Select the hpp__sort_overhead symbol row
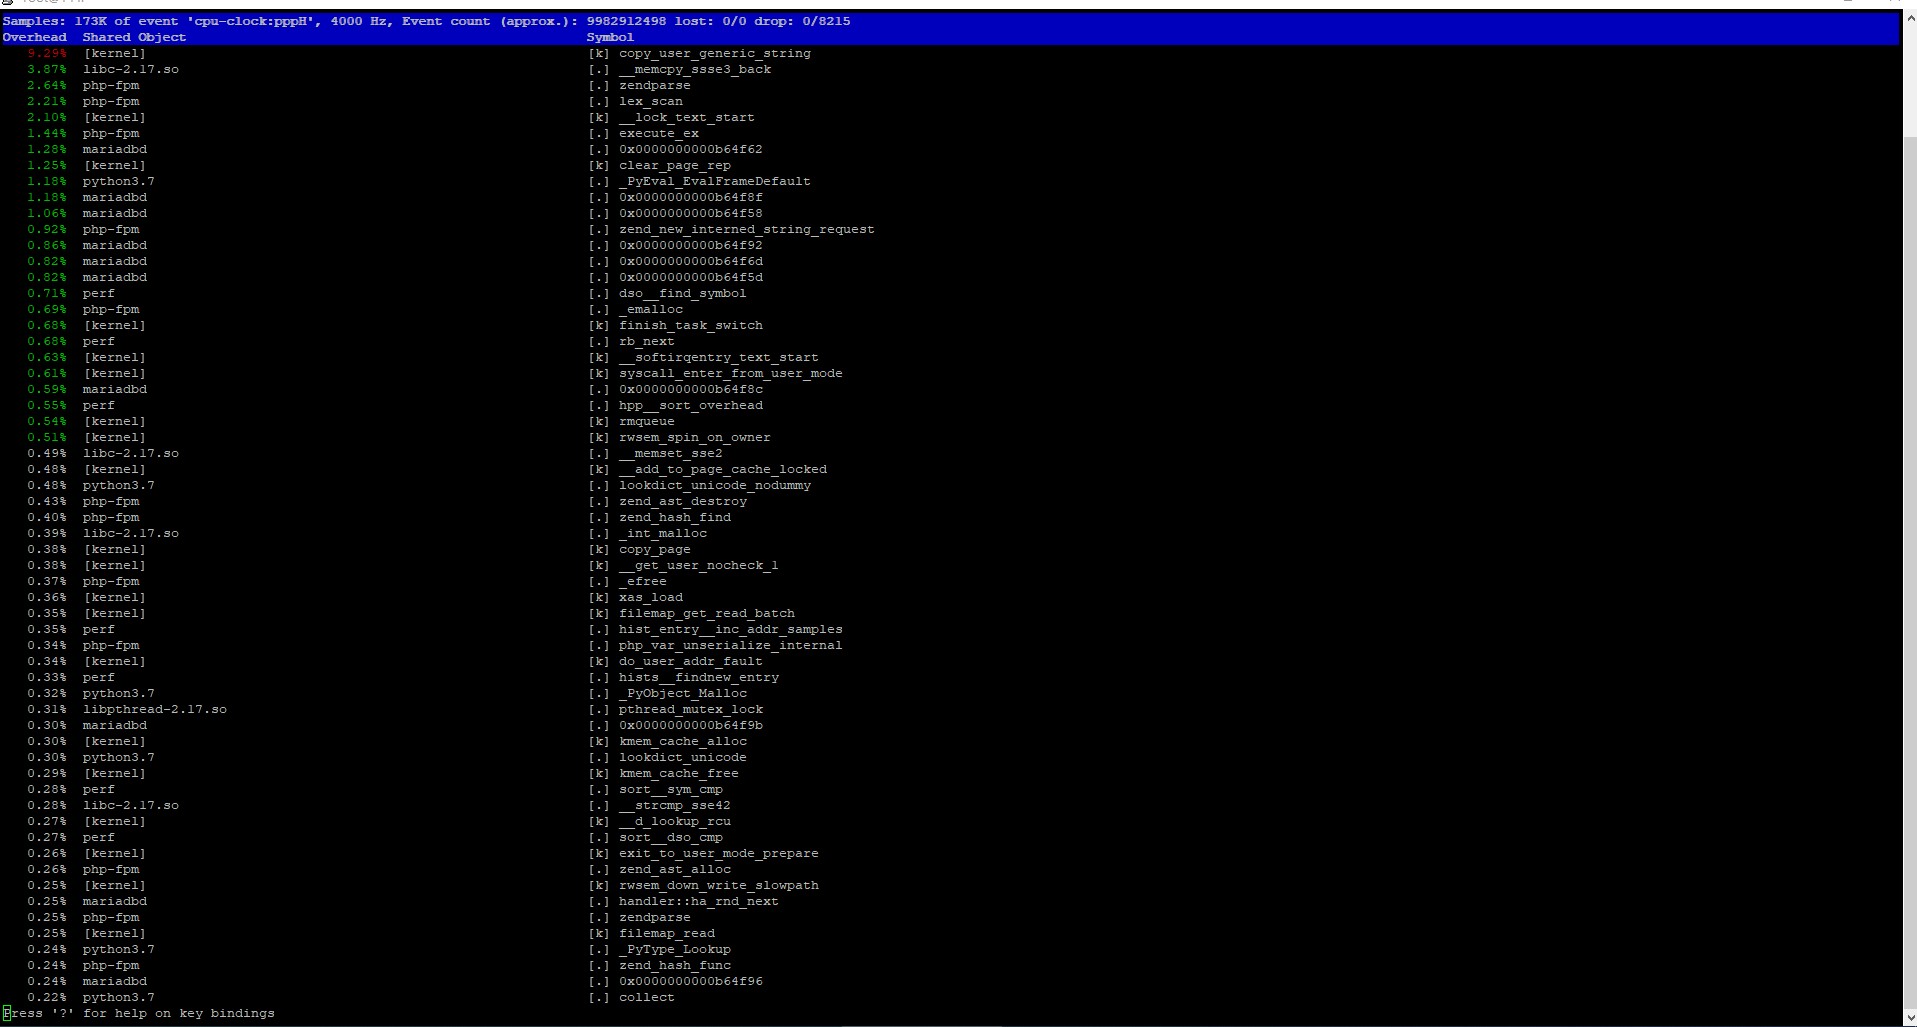This screenshot has width=1917, height=1027. (x=691, y=405)
